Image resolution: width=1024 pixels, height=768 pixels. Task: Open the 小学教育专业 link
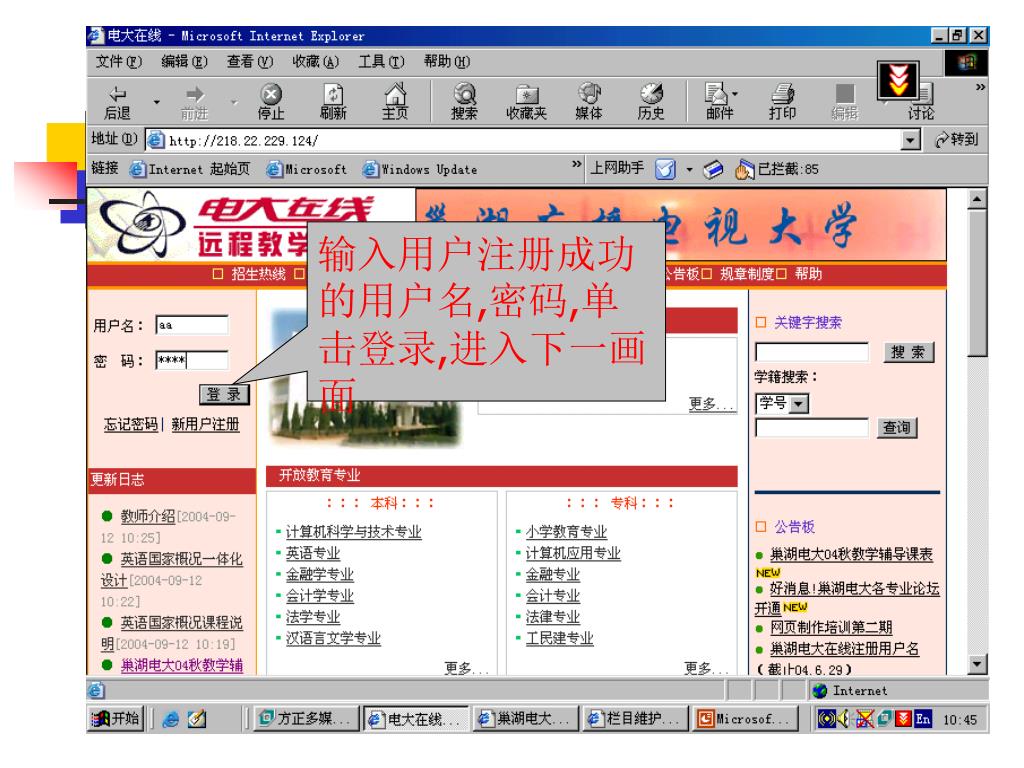click(x=566, y=532)
